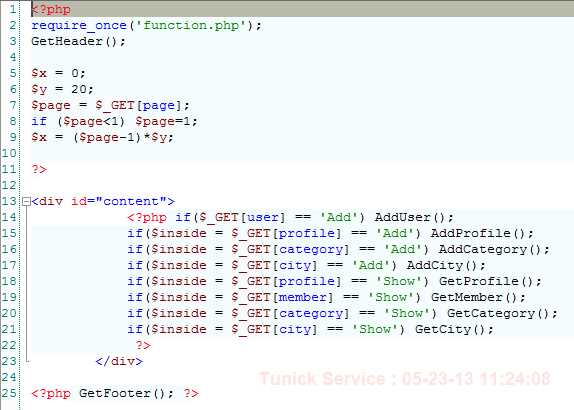Click the opening <?php tag on line 1
Image resolution: width=574 pixels, height=410 pixels.
[51, 10]
